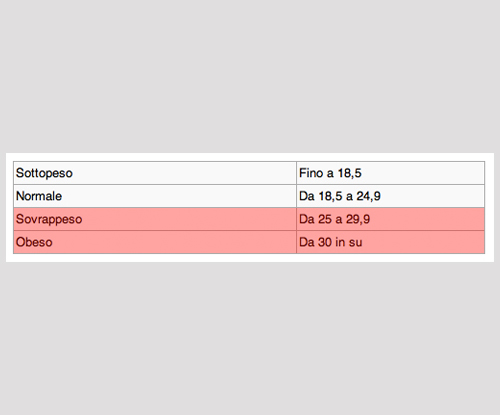Click the word "Da" in Obeso row
Viewport: 500px width, 415px height.
tap(307, 242)
